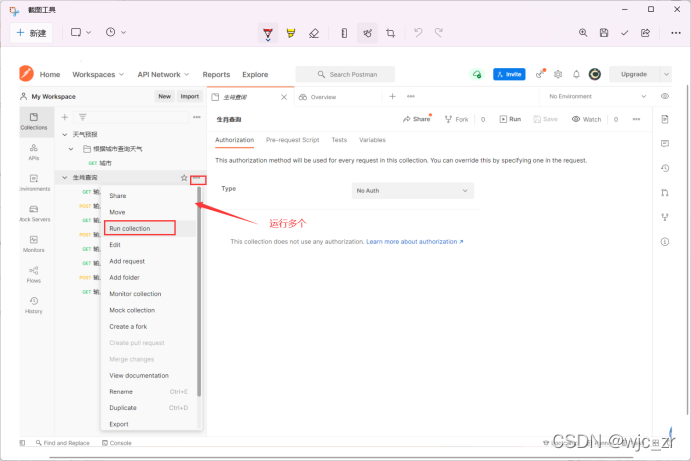Open Console in the status bar

(x=117, y=442)
